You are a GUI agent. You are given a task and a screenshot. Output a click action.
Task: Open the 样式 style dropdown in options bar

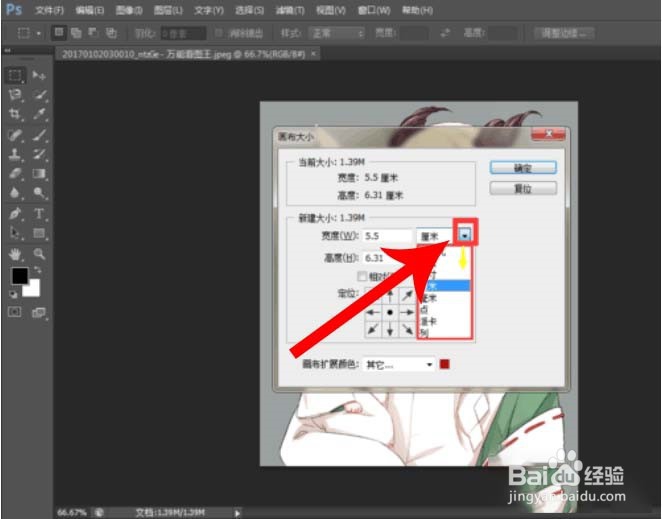click(336, 33)
